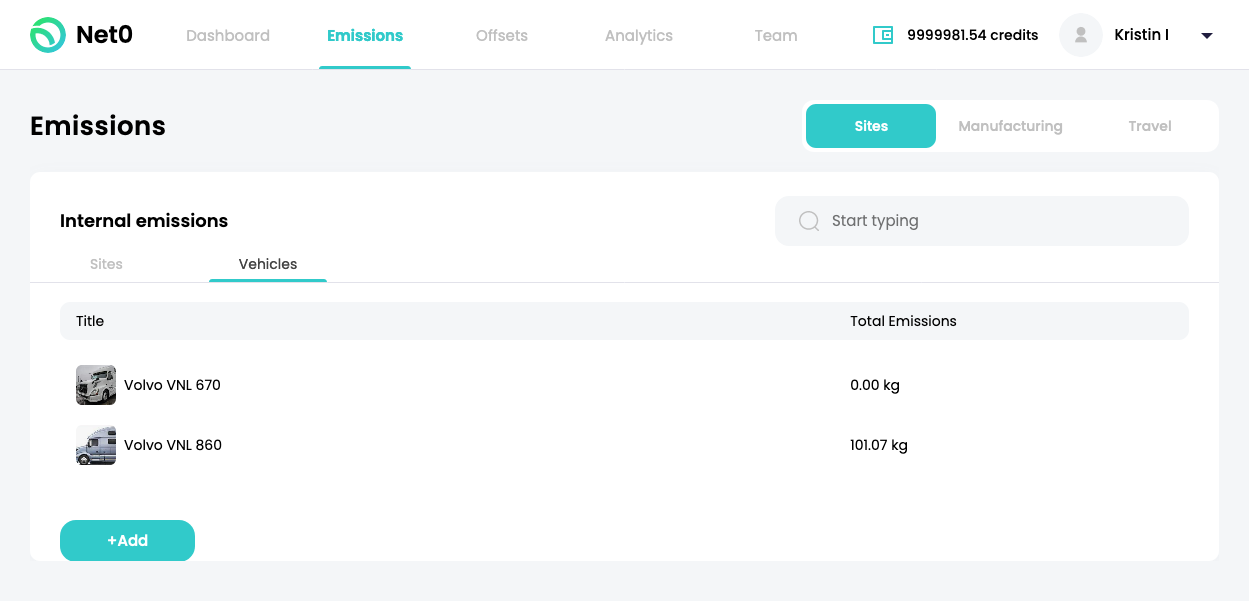Click the Volvo VNL 670 title text

click(172, 385)
